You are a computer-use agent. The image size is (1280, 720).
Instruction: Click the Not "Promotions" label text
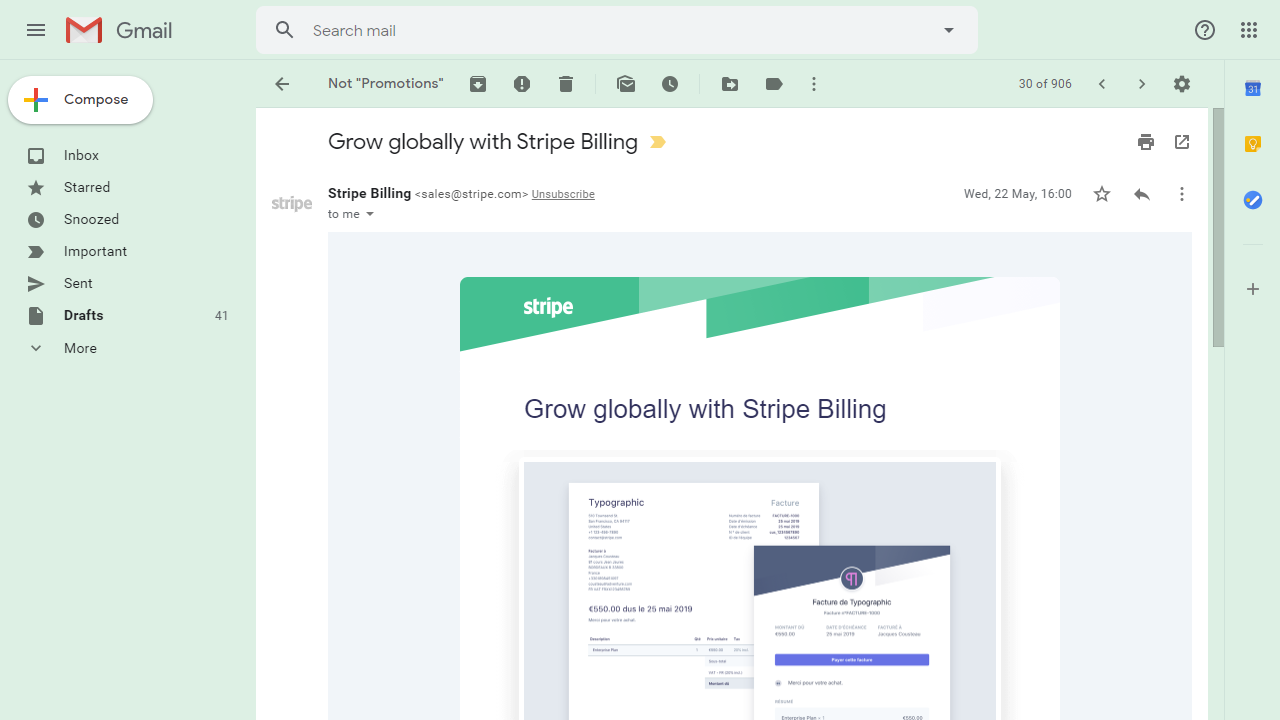(386, 84)
